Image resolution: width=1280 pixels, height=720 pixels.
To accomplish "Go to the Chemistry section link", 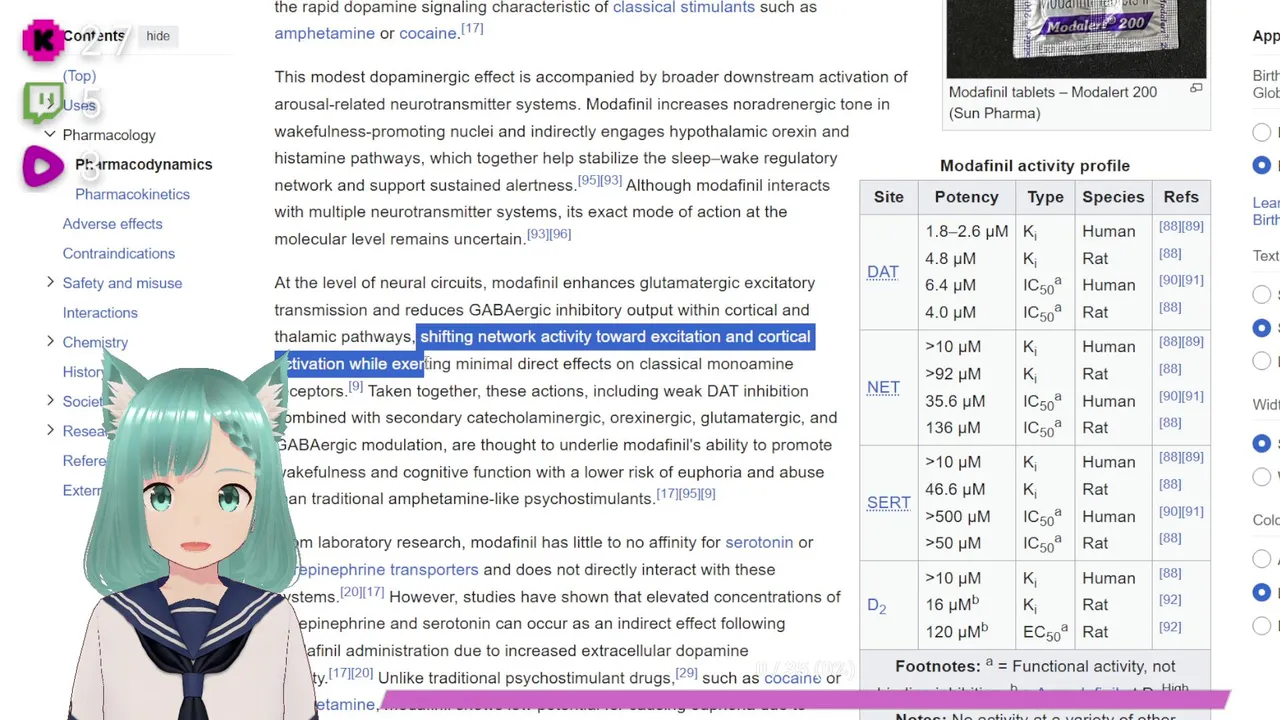I will coord(95,342).
